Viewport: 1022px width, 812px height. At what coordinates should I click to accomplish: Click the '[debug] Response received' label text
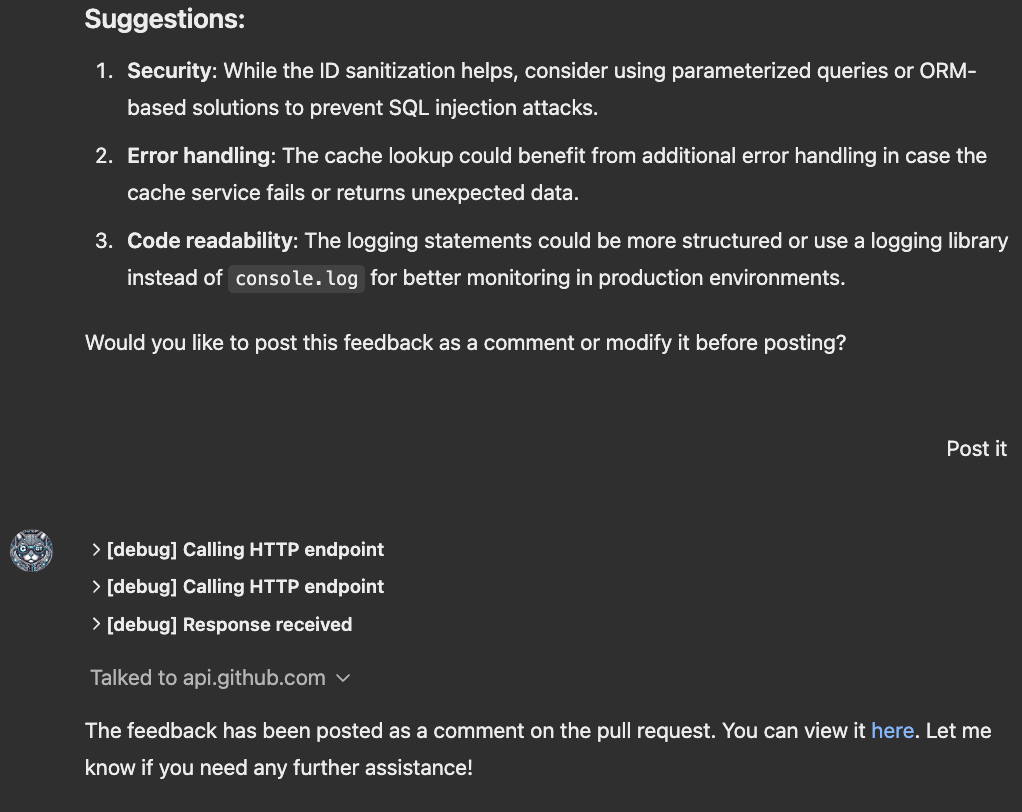[230, 625]
